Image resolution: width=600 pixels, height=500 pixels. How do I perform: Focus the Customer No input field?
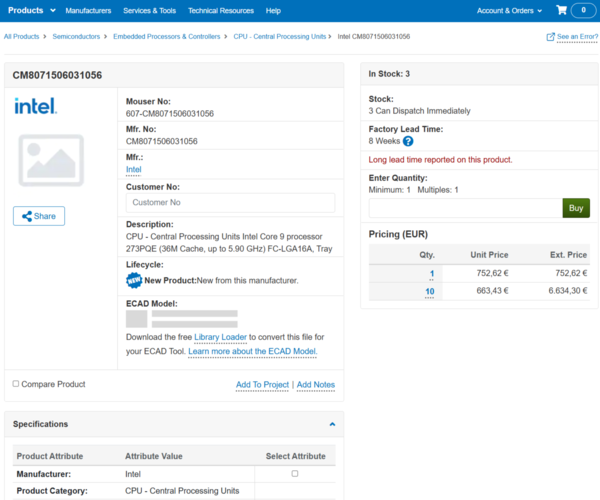(x=230, y=203)
